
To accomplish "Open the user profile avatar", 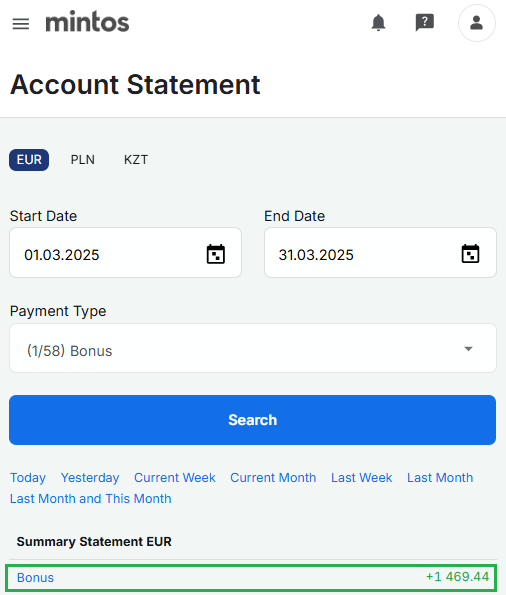I will click(x=476, y=23).
